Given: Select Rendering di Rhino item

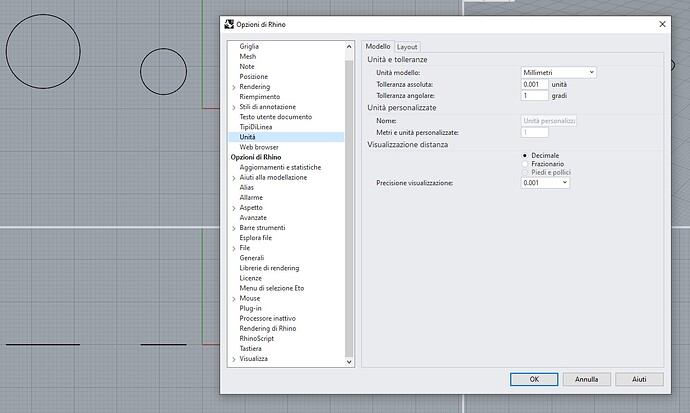Looking at the screenshot, I should pyautogui.click(x=268, y=329).
